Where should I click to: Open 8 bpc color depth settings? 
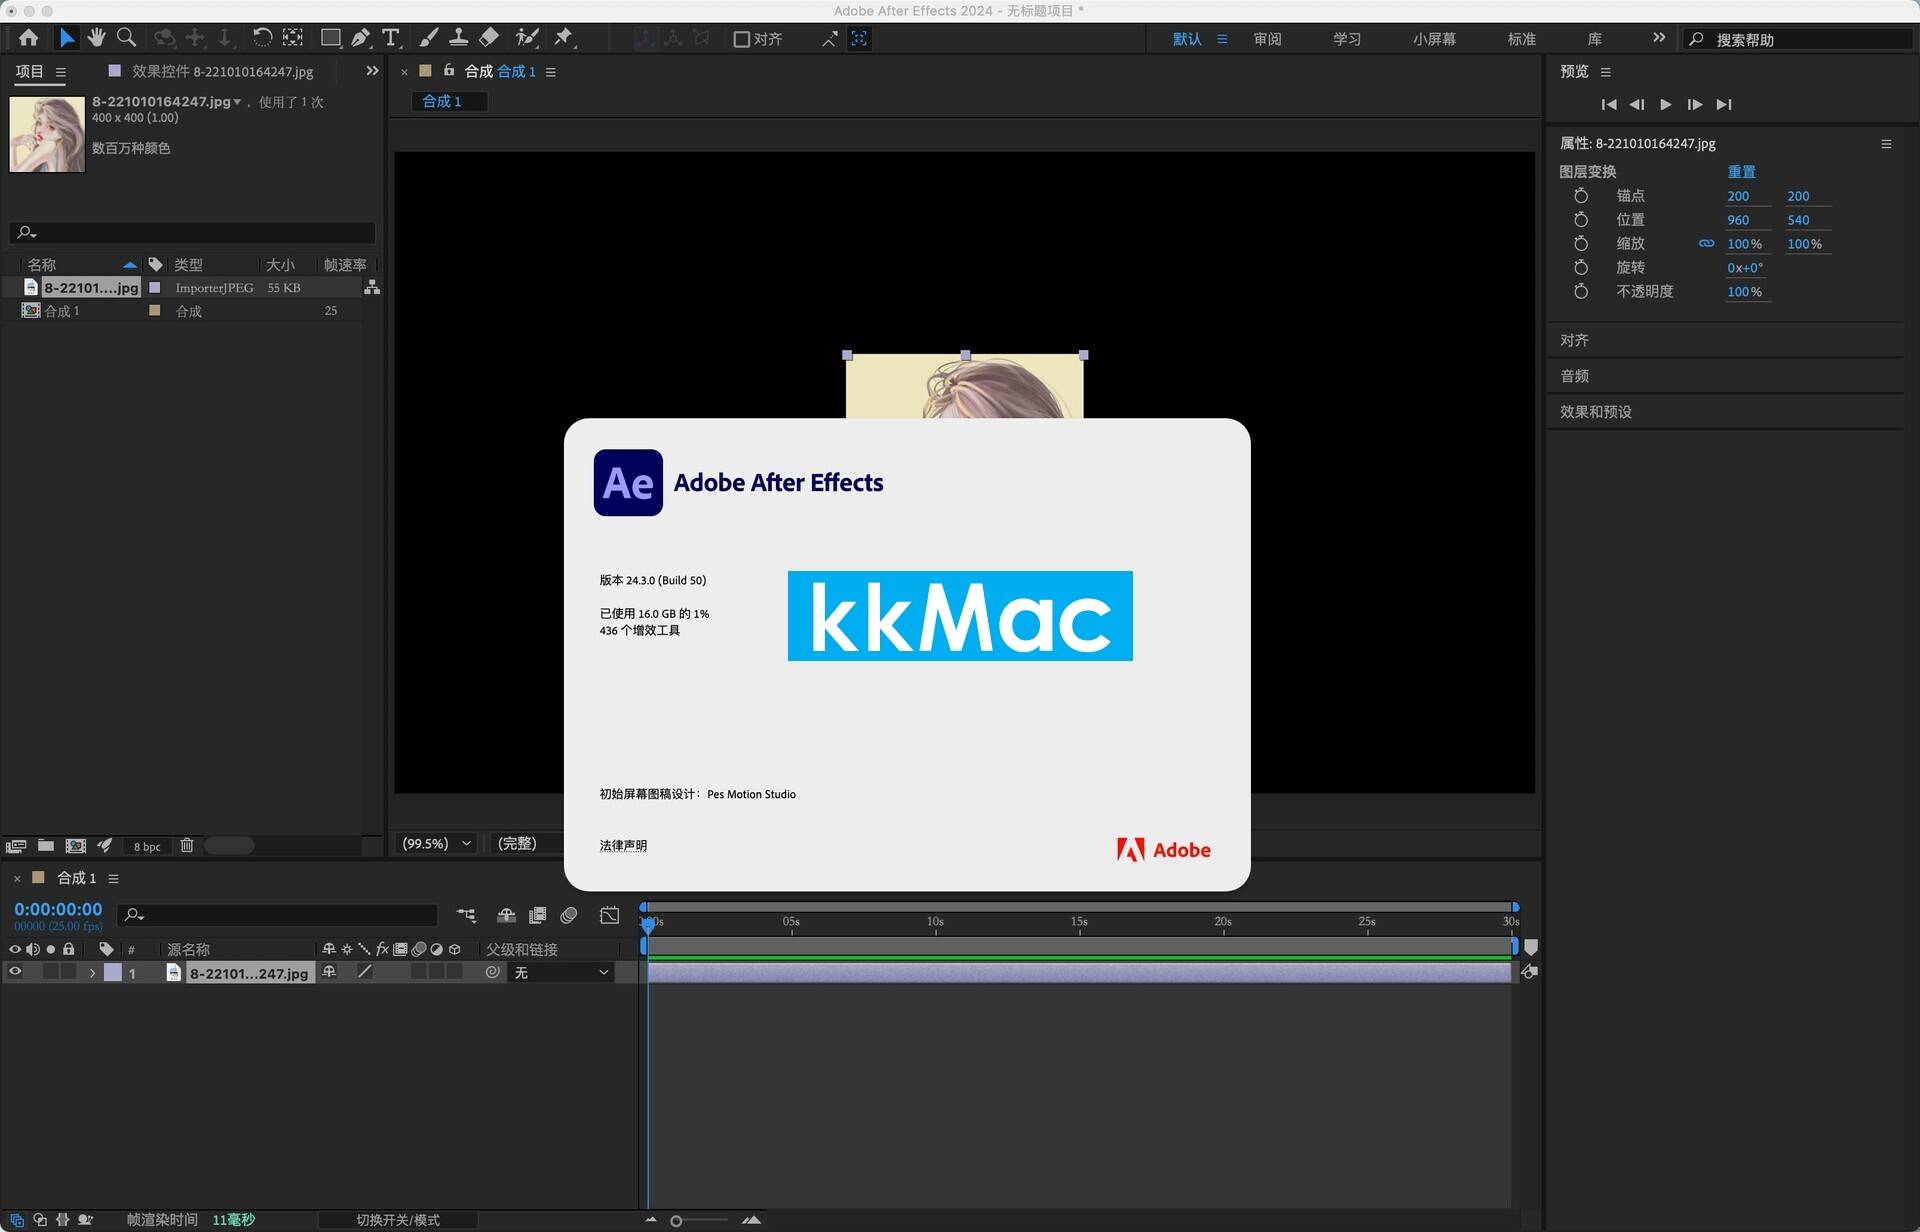point(147,846)
